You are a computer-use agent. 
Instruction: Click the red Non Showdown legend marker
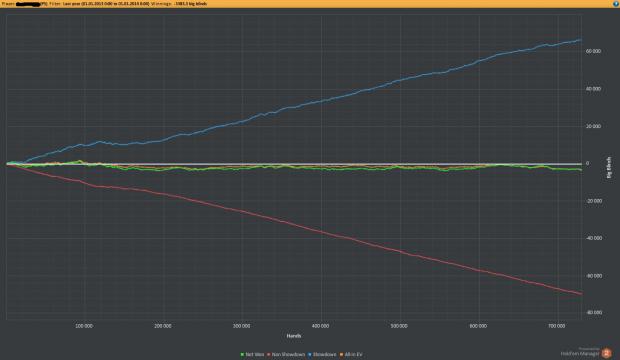coord(268,354)
